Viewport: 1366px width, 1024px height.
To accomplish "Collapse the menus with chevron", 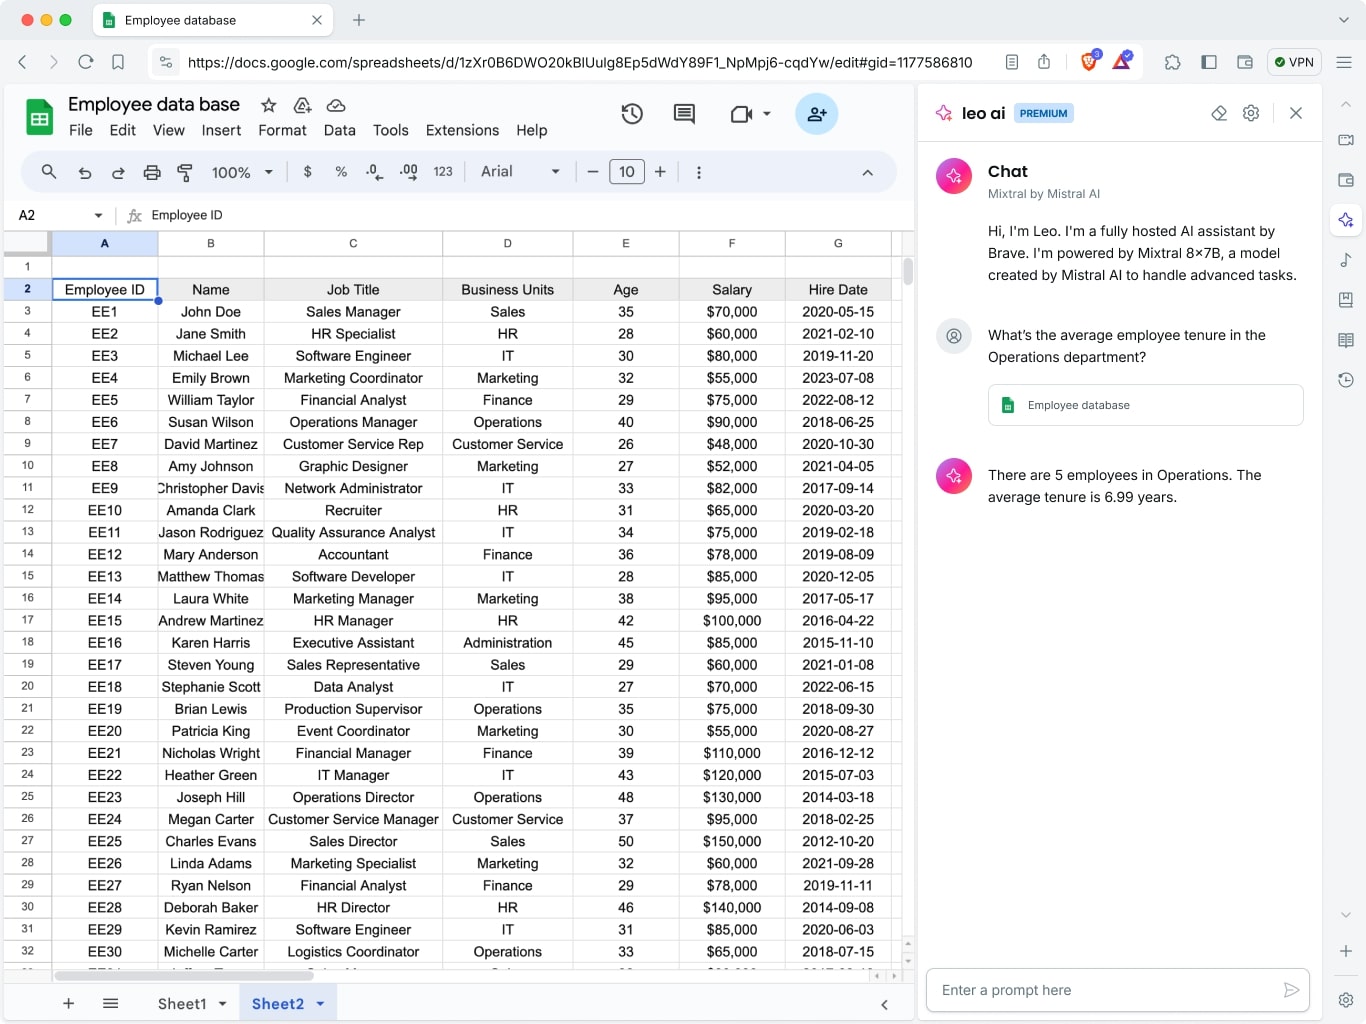I will pyautogui.click(x=867, y=172).
